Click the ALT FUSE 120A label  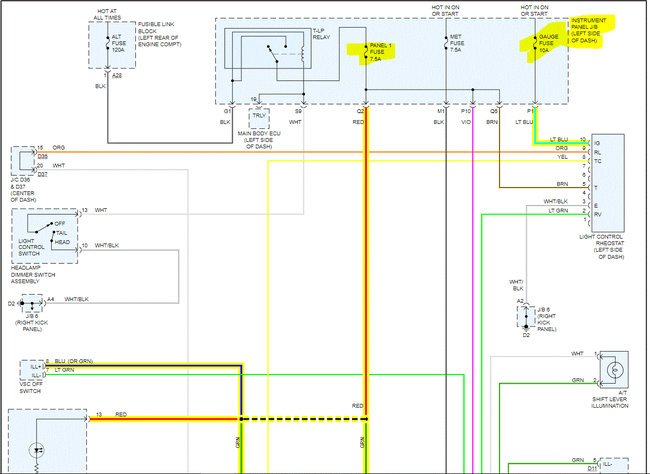(x=119, y=43)
